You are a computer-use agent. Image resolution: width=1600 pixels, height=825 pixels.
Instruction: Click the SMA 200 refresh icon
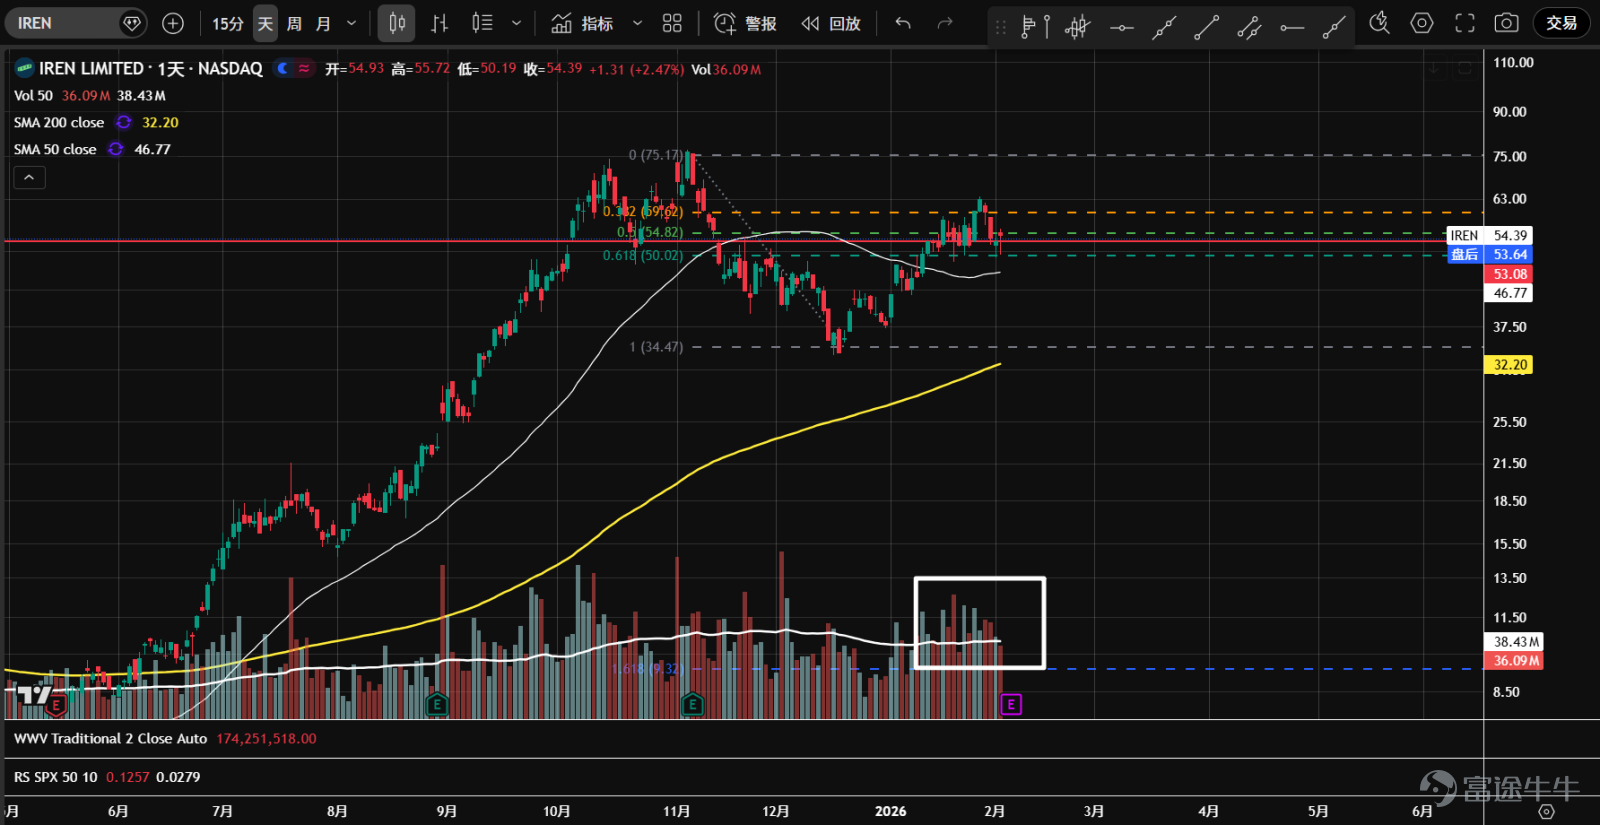(124, 122)
